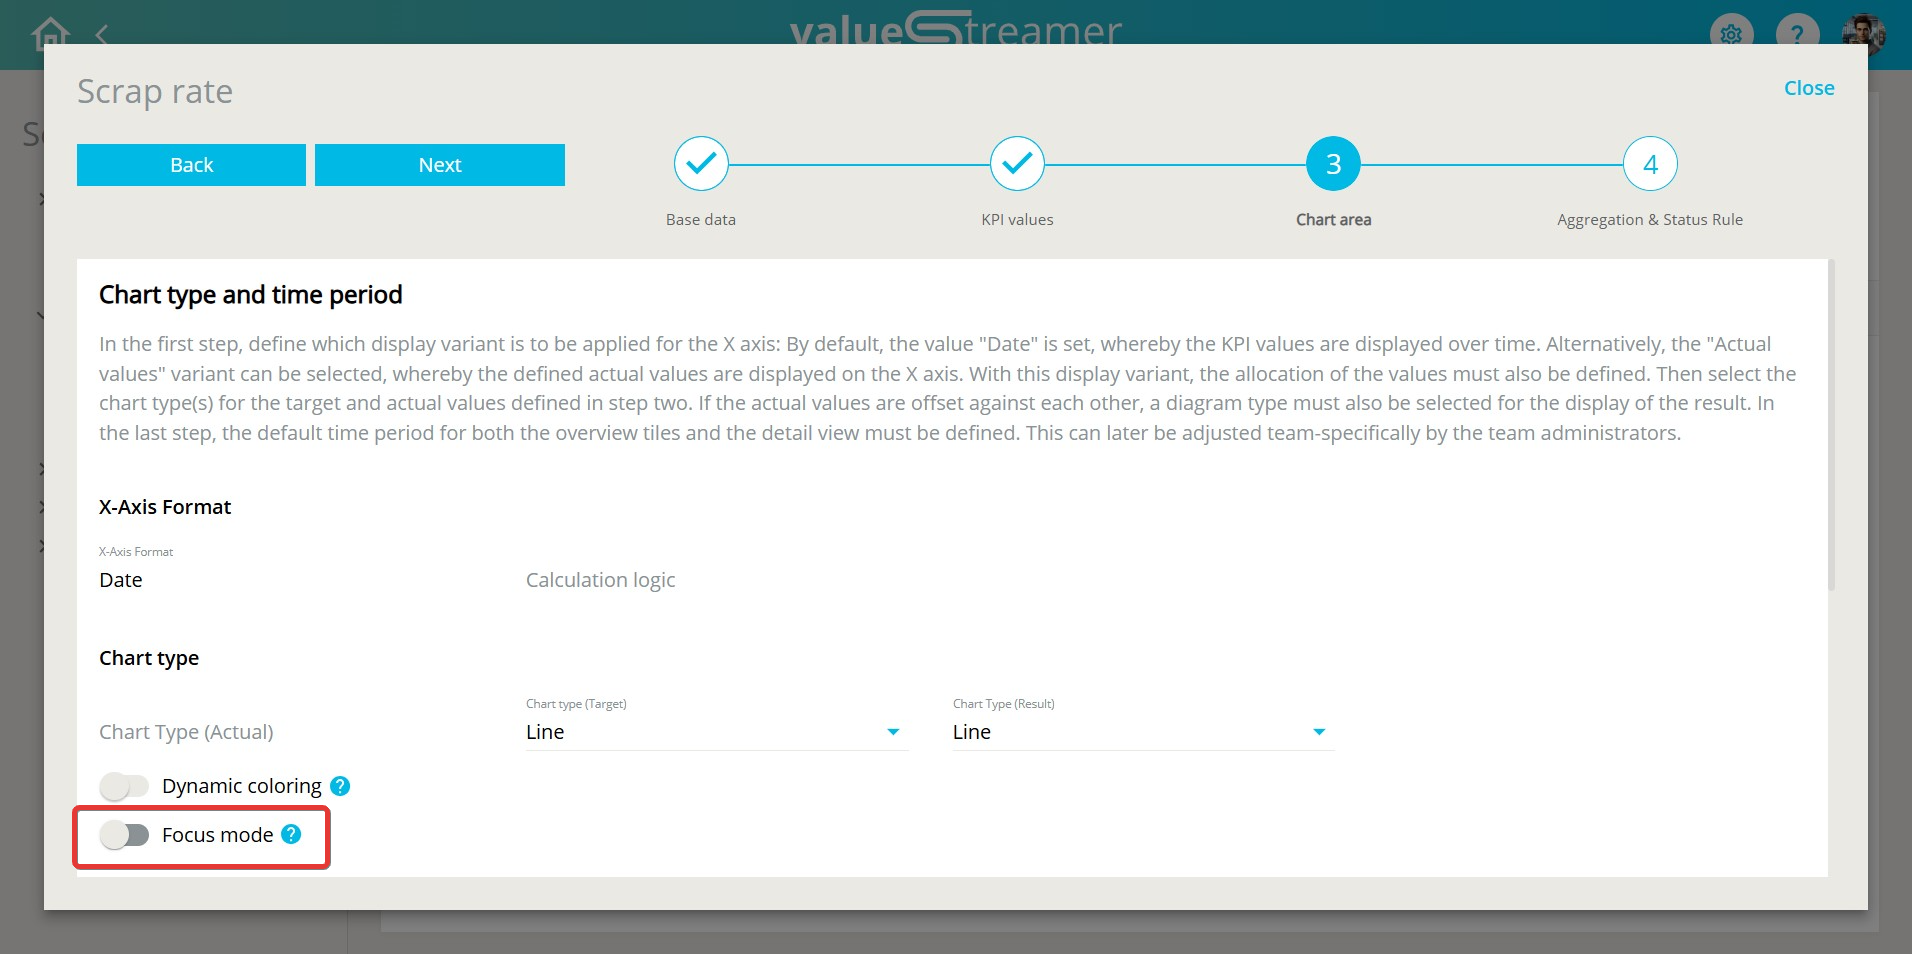Click the Close link in dialog

tap(1808, 88)
